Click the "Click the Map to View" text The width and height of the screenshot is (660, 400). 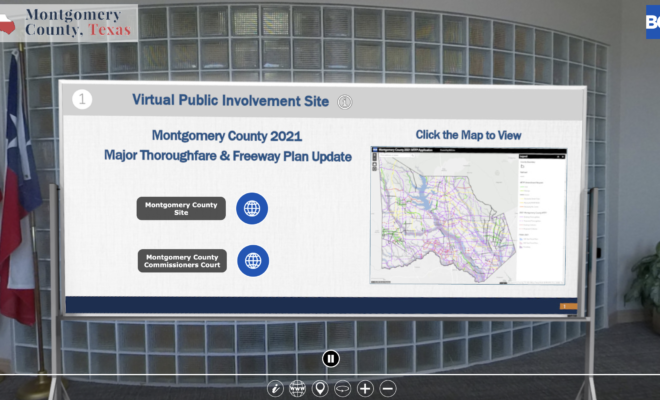468,135
